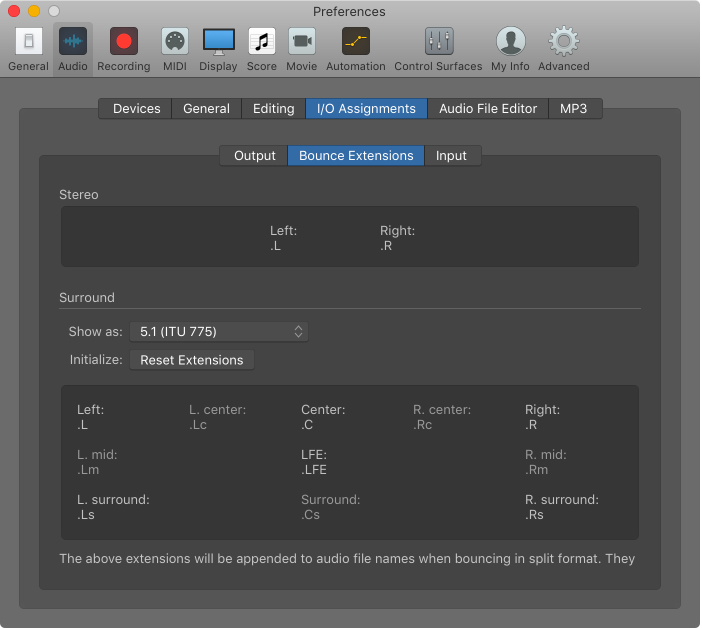Click the Show as label
This screenshot has height=628, width=702.
(95, 332)
